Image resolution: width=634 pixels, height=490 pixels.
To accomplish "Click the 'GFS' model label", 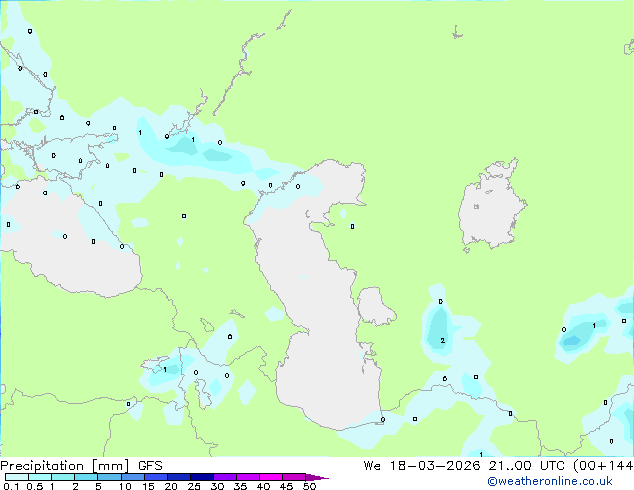I will [150, 466].
